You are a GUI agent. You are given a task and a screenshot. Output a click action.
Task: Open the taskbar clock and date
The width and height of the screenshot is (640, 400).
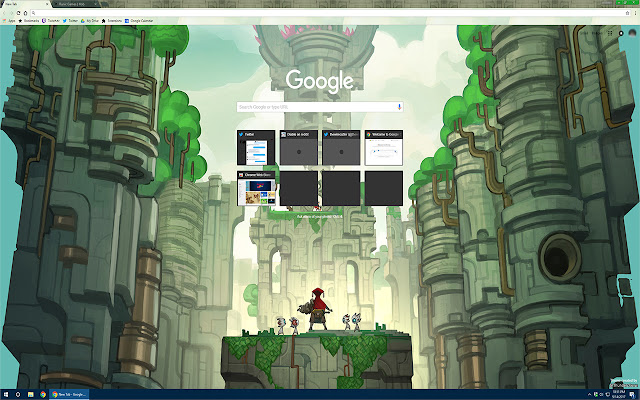click(617, 395)
